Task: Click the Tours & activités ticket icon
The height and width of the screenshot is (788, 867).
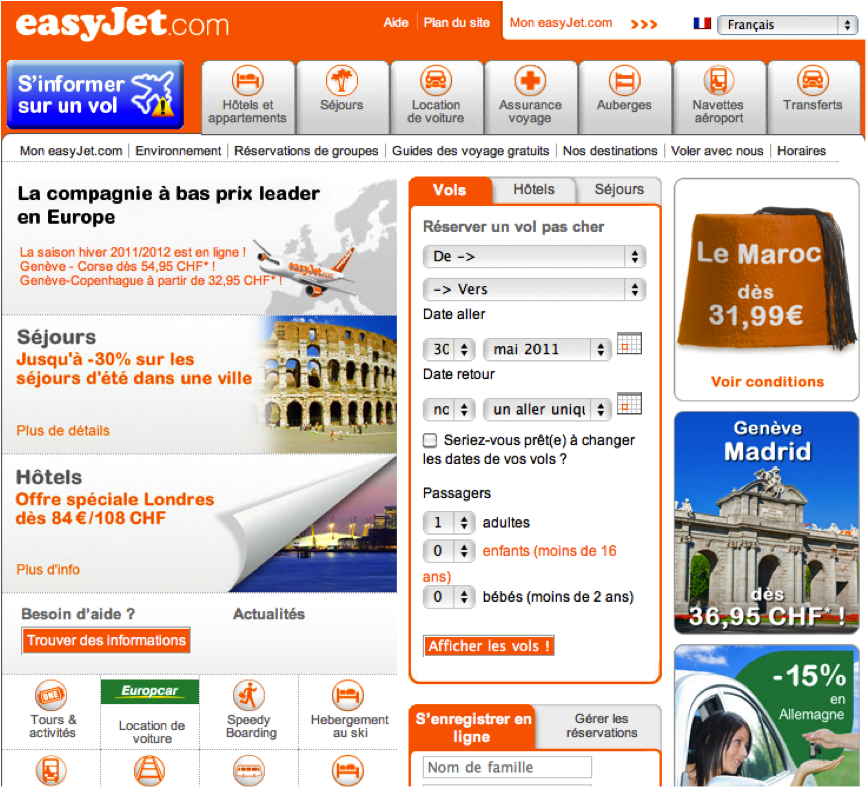Action: (x=51, y=696)
